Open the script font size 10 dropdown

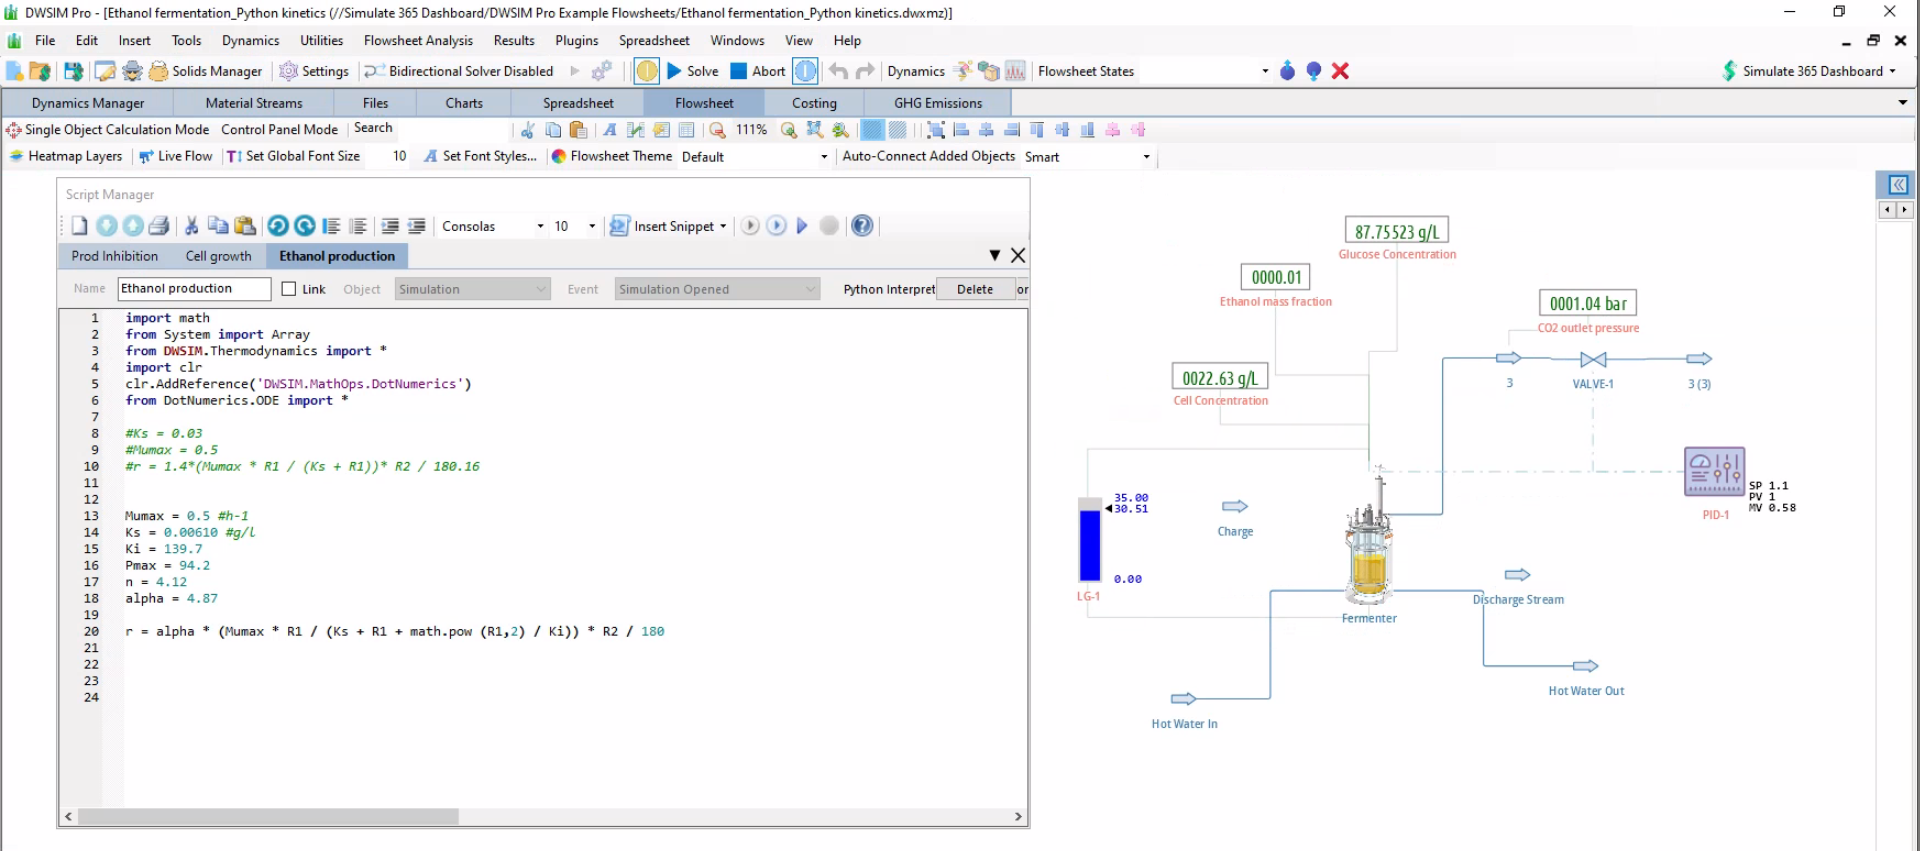[592, 226]
